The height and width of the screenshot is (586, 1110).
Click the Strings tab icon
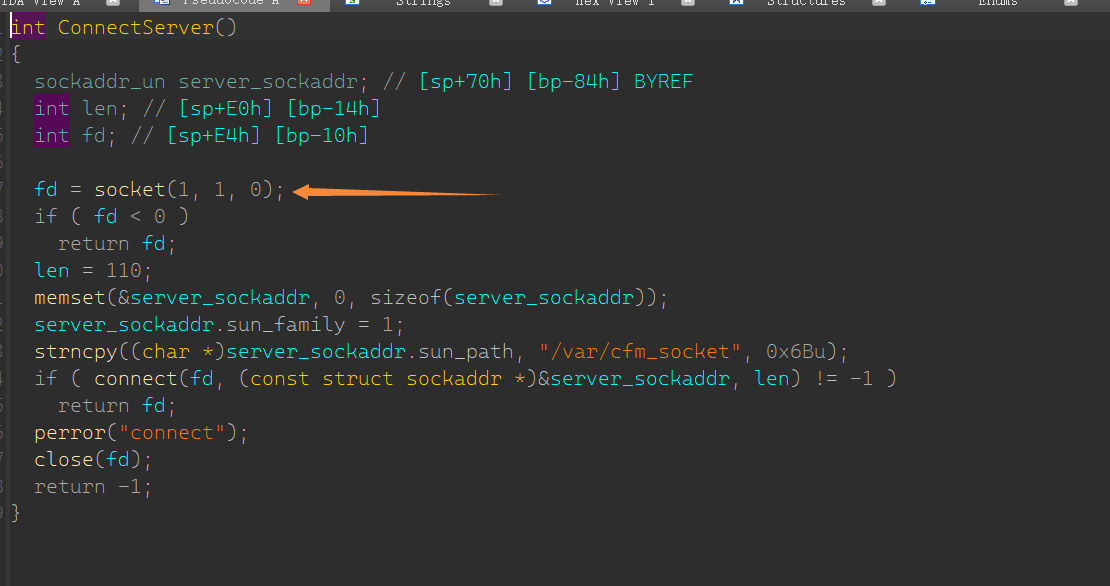pos(353,3)
